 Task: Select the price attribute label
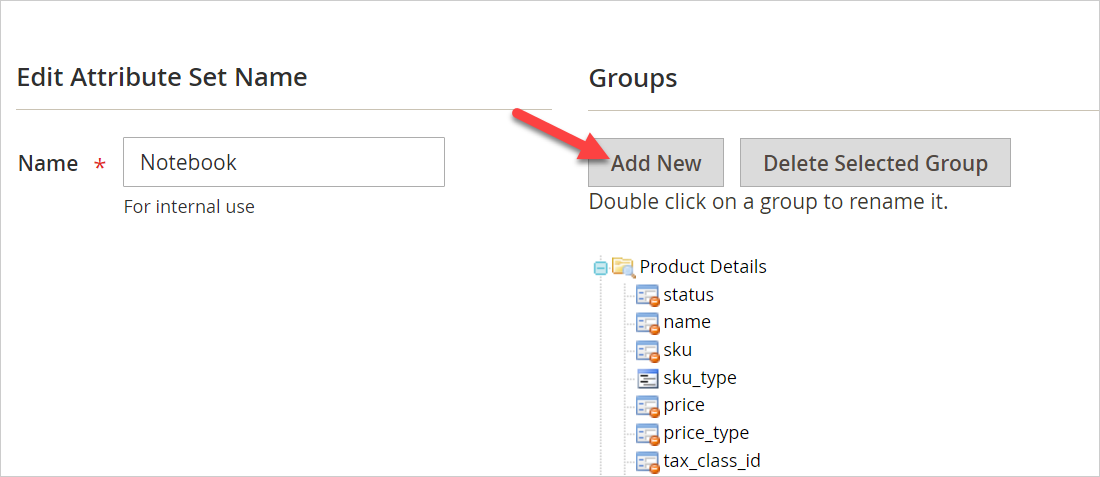coord(684,405)
